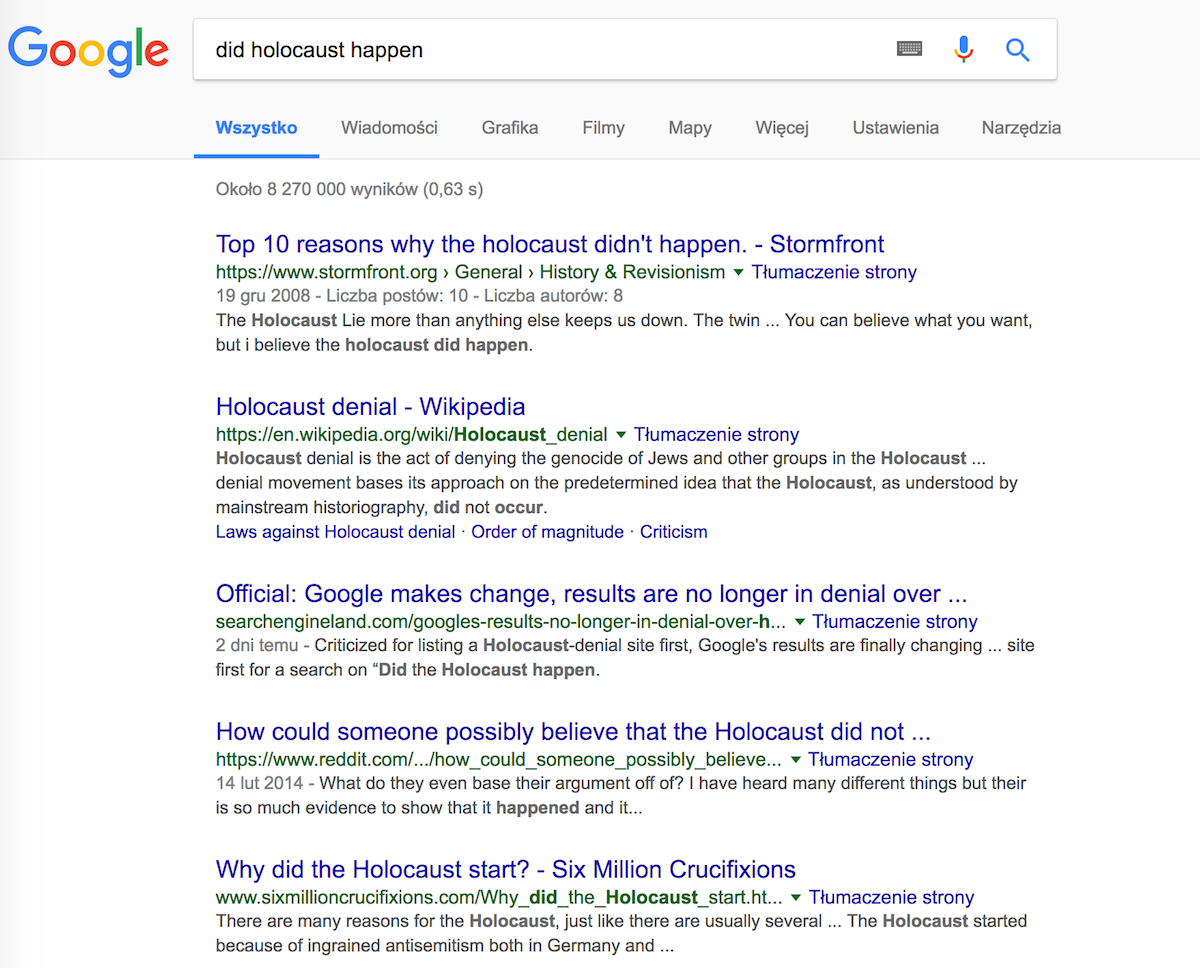Click the '19 gru 2008' date text

(263, 296)
